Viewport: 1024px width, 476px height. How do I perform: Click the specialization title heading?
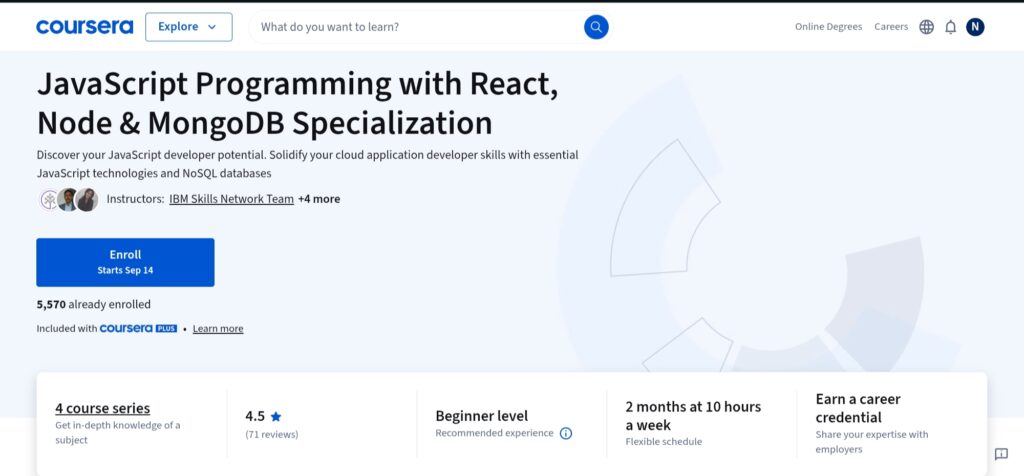[x=297, y=103]
